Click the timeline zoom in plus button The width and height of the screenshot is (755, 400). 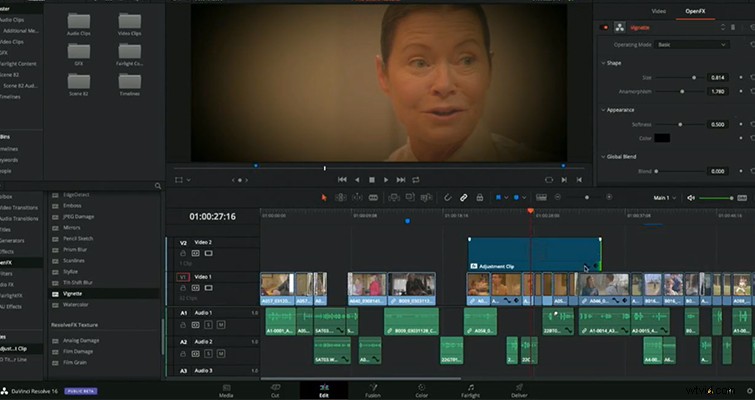pos(609,197)
